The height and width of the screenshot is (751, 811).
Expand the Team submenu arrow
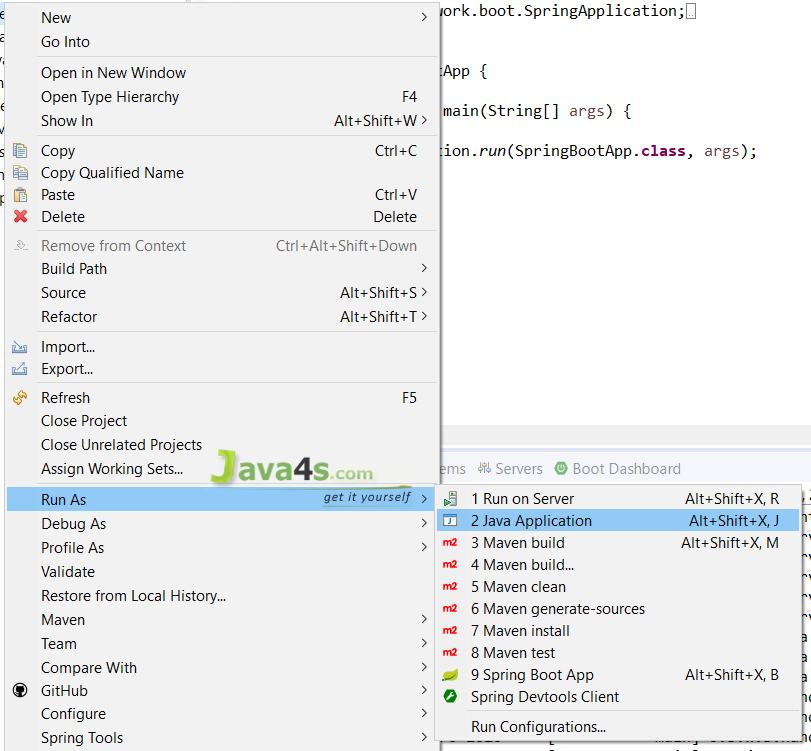click(424, 643)
